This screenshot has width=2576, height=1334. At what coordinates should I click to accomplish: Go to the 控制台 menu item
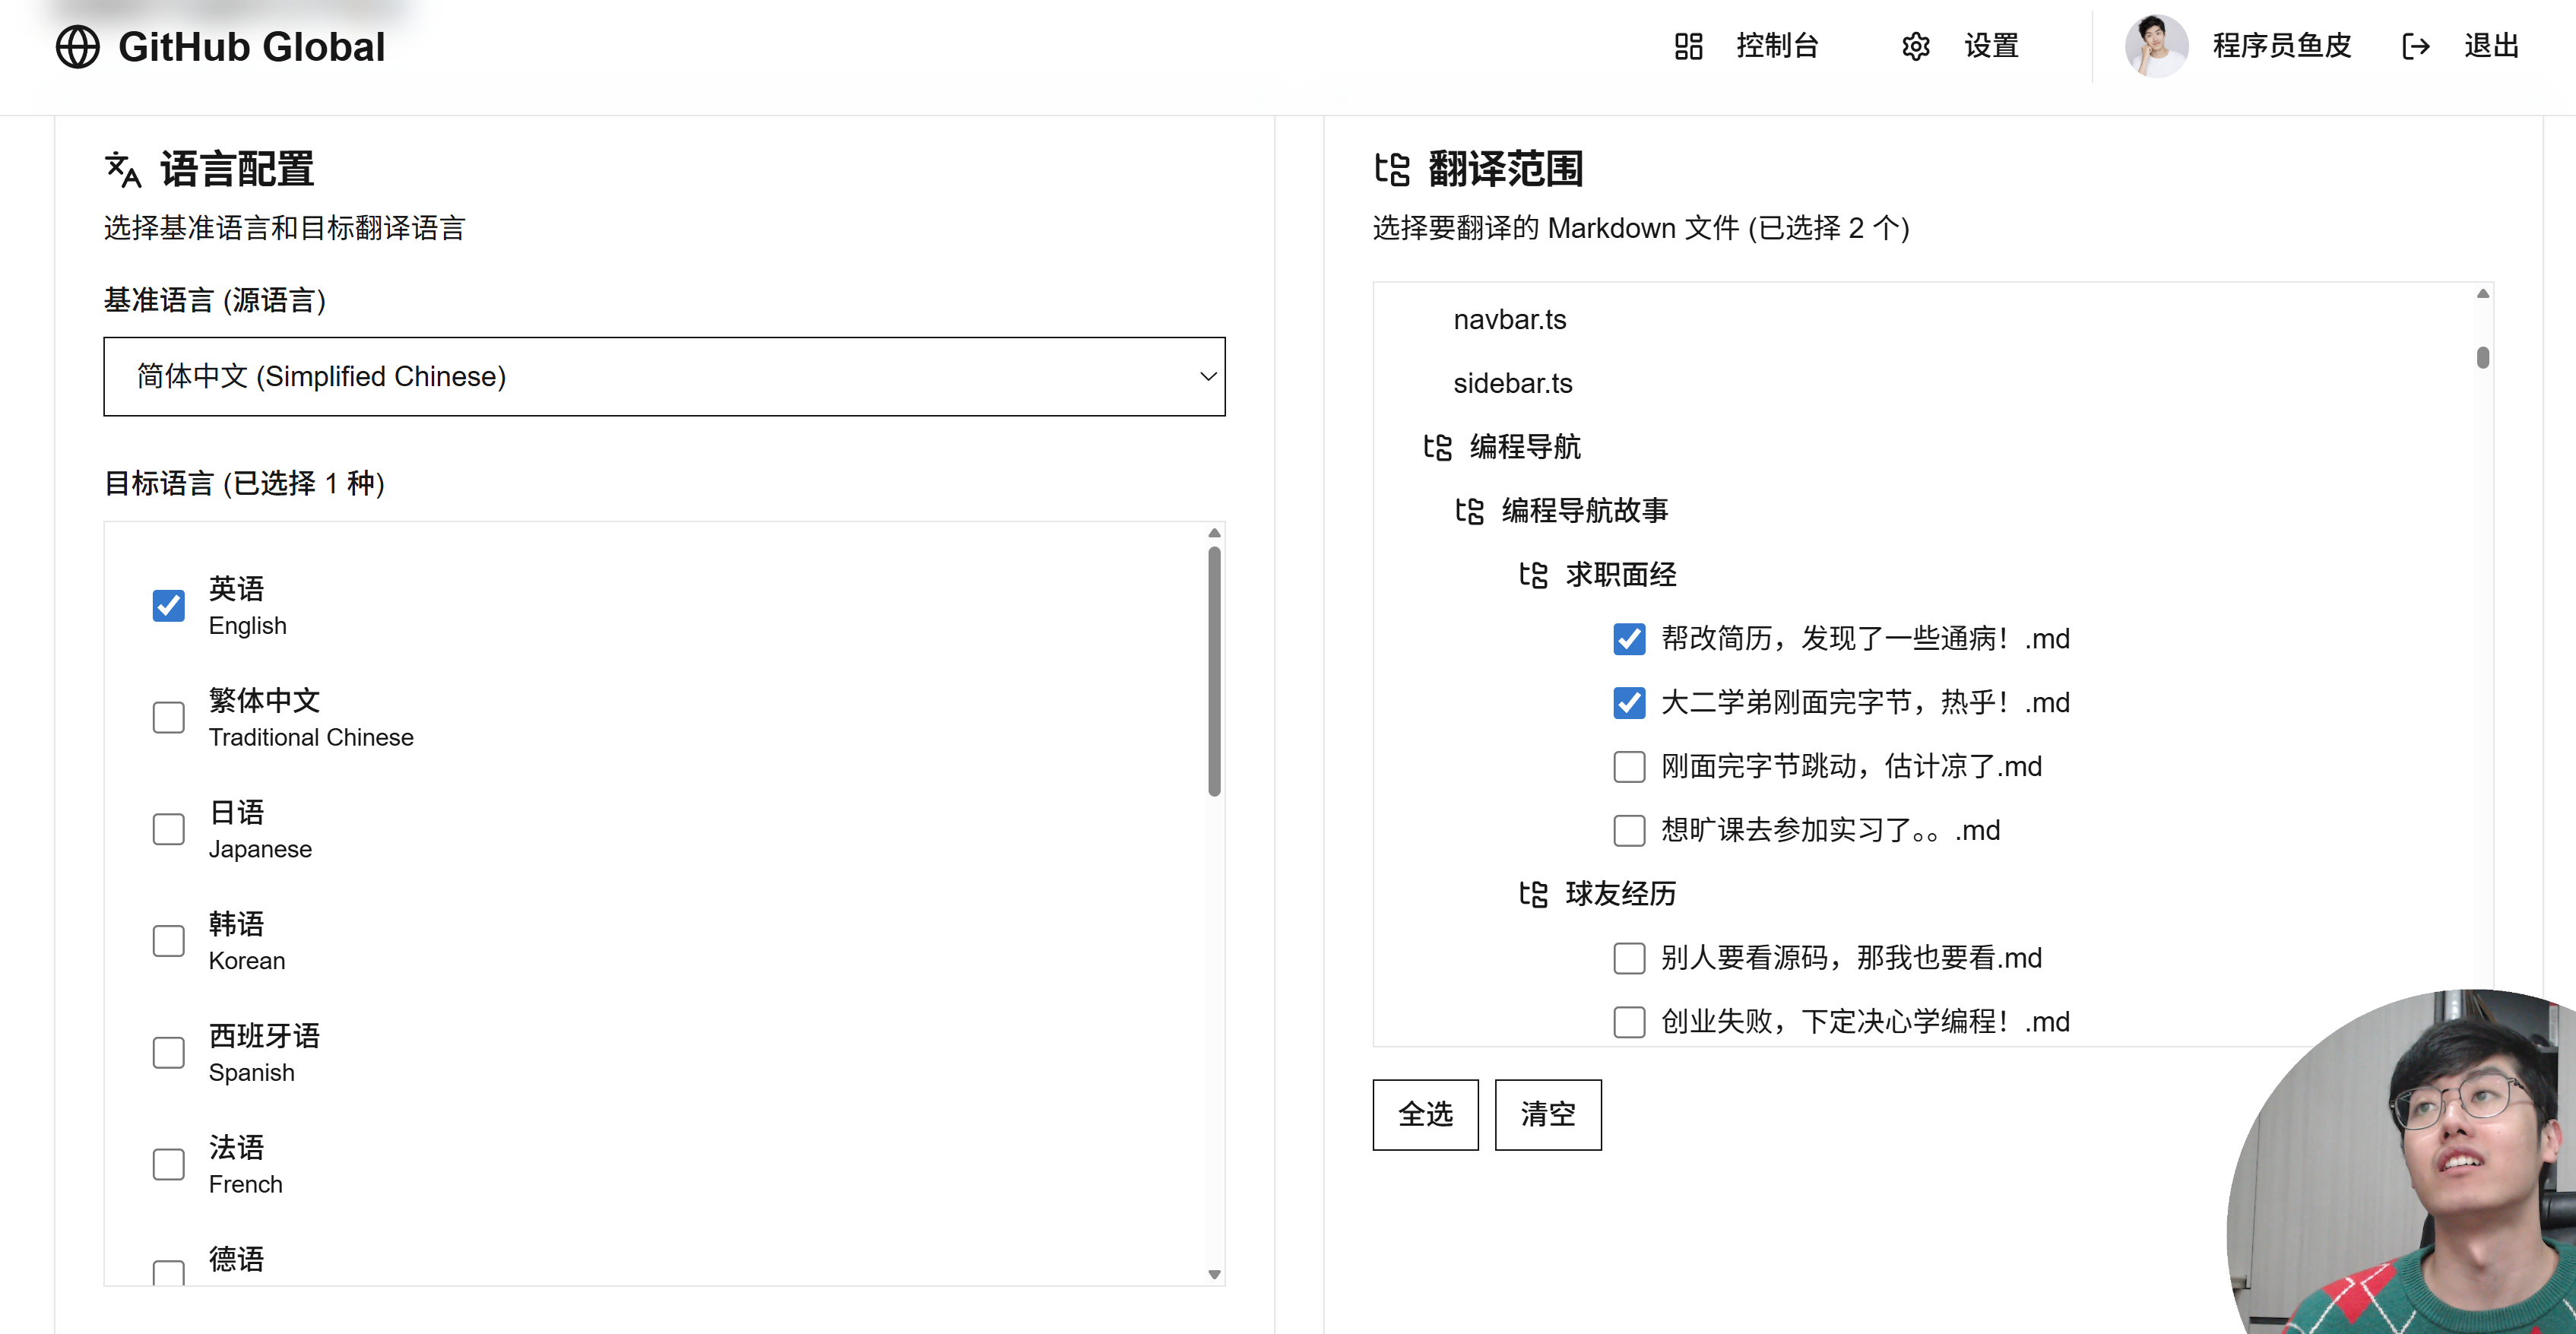tap(1776, 47)
